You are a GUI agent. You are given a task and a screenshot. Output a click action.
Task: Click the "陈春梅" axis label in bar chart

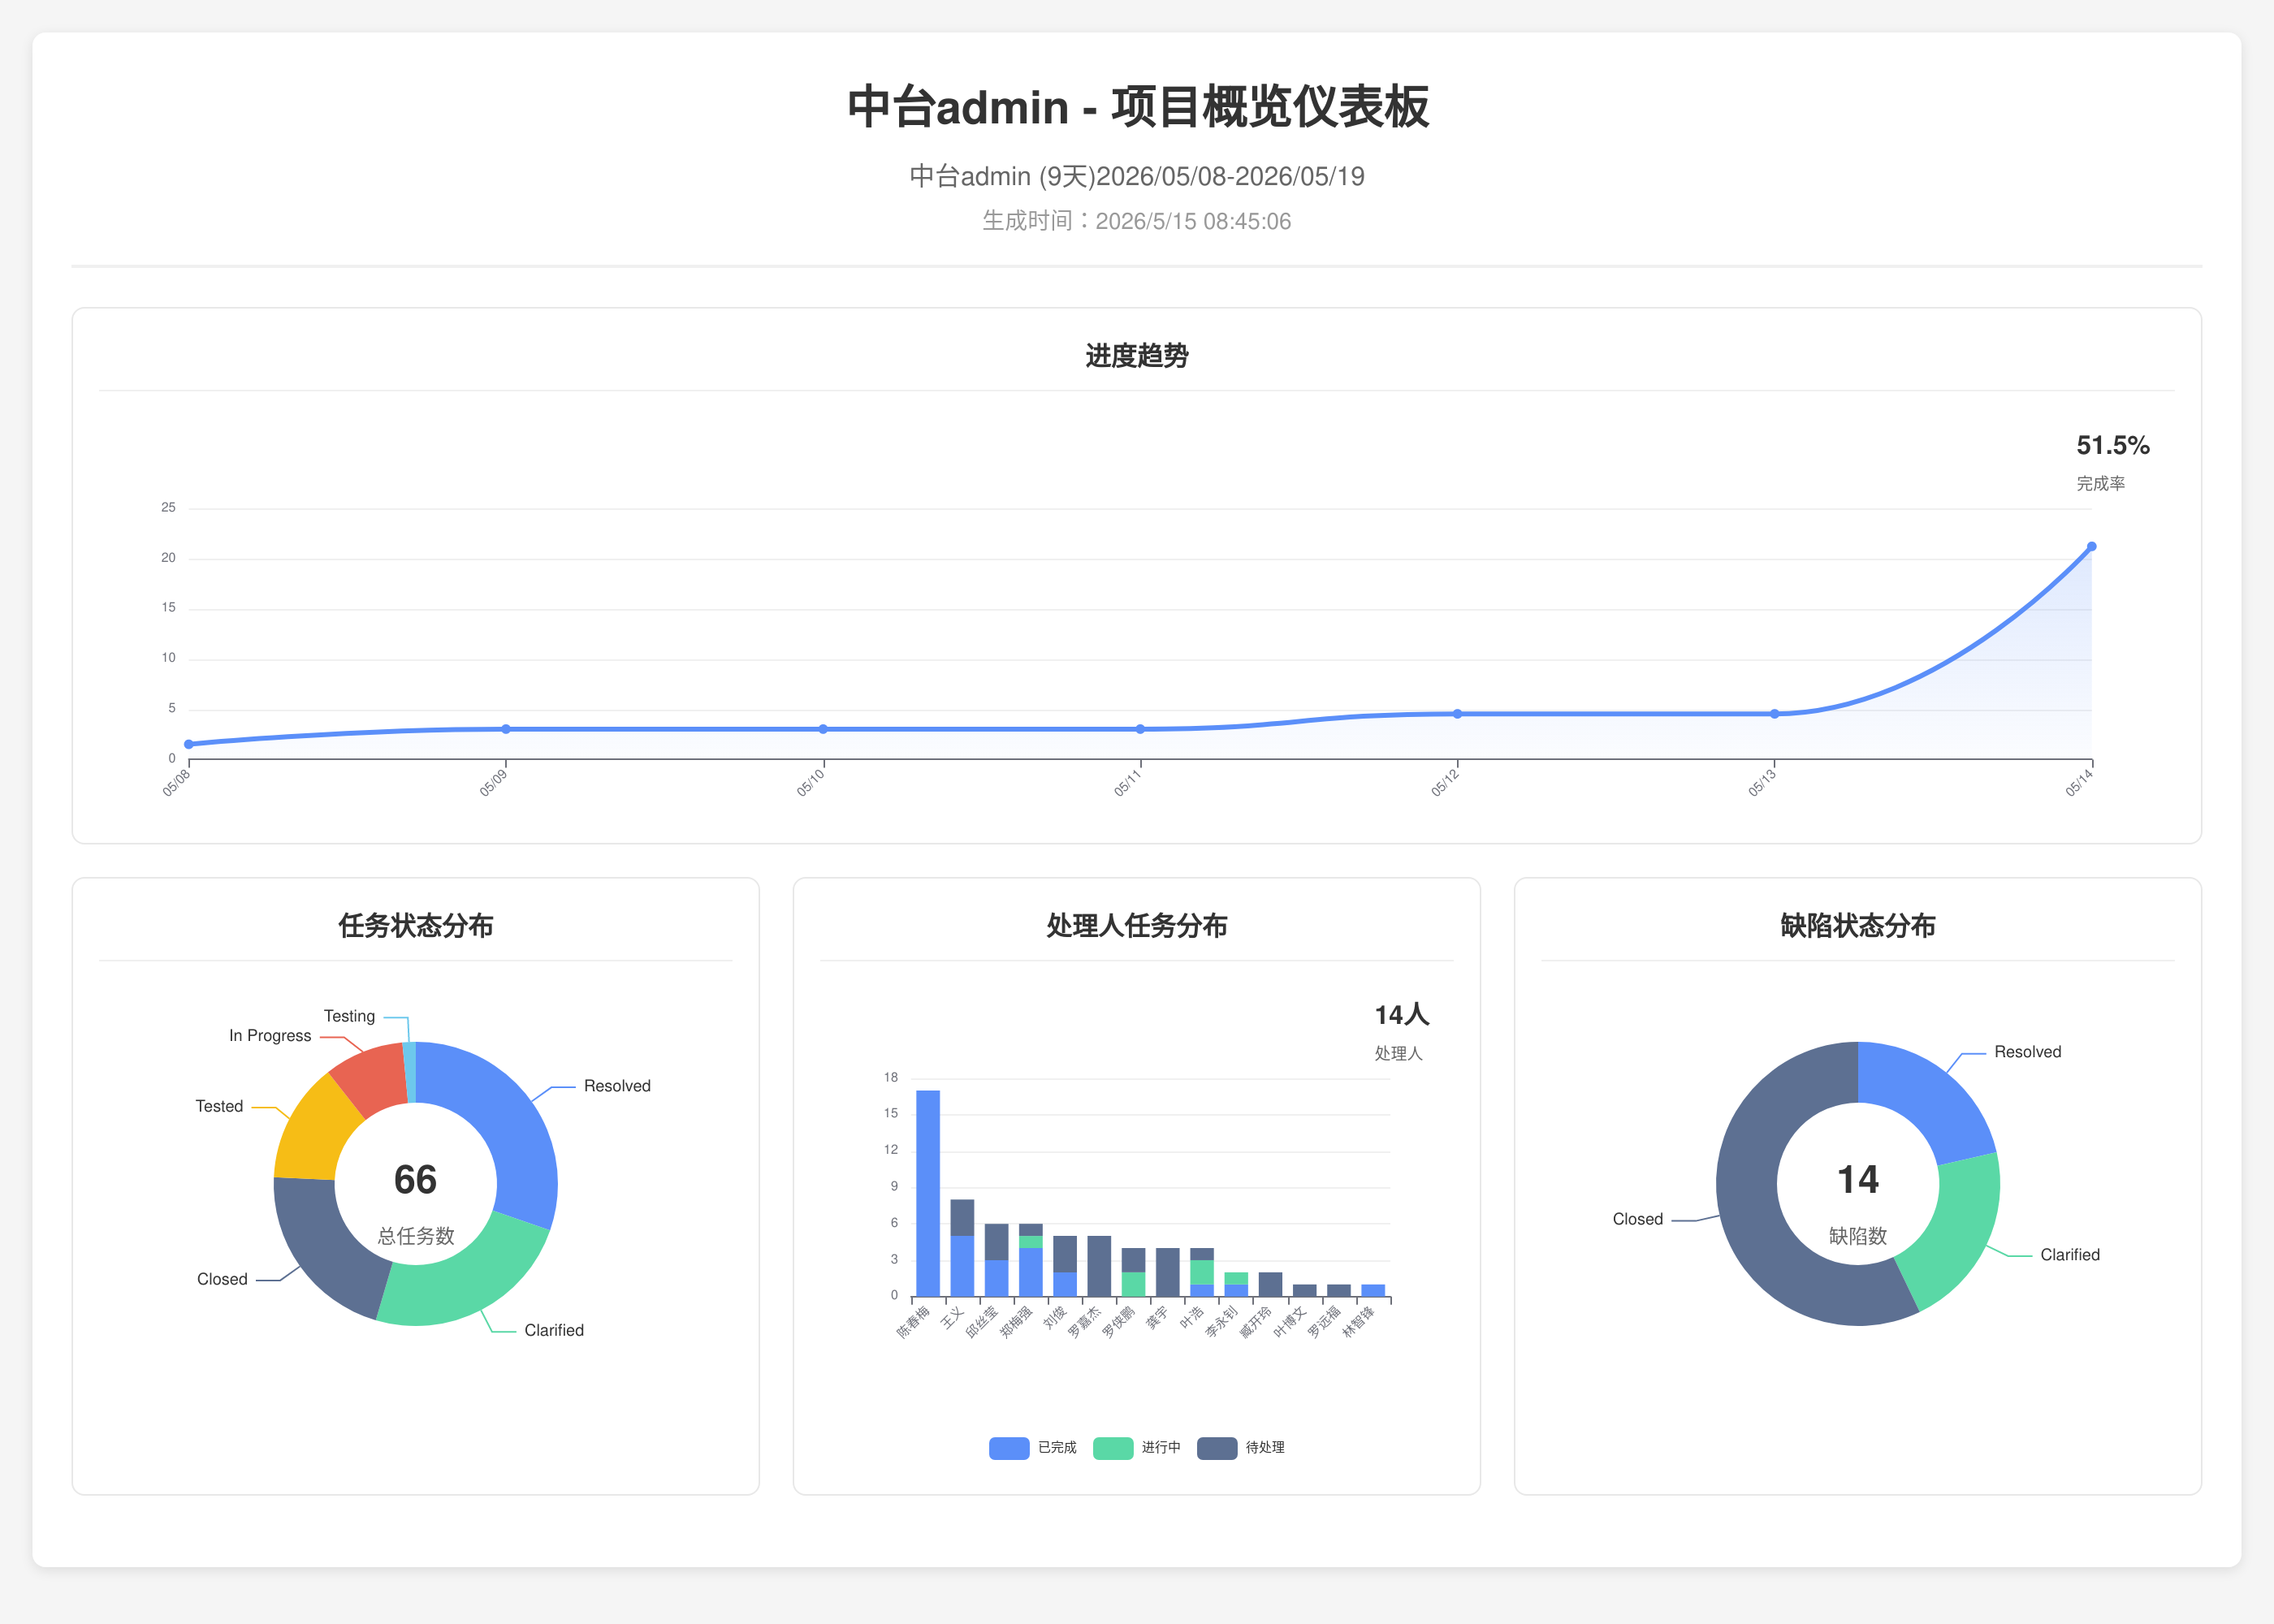(913, 1322)
